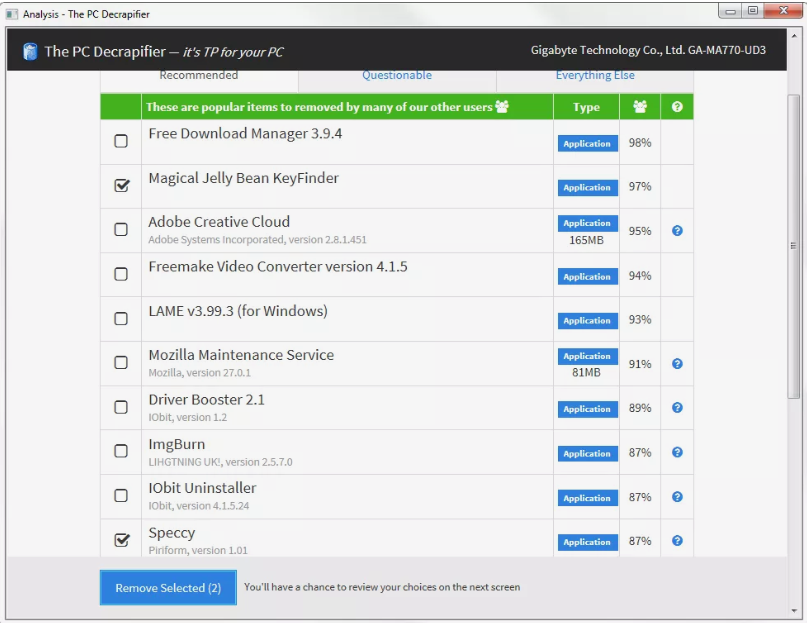
Task: Check the Freemake Video Converter checkbox
Action: 121,273
